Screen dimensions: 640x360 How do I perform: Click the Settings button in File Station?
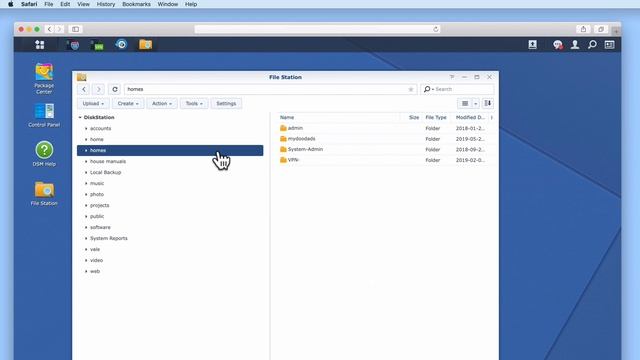[x=226, y=104]
